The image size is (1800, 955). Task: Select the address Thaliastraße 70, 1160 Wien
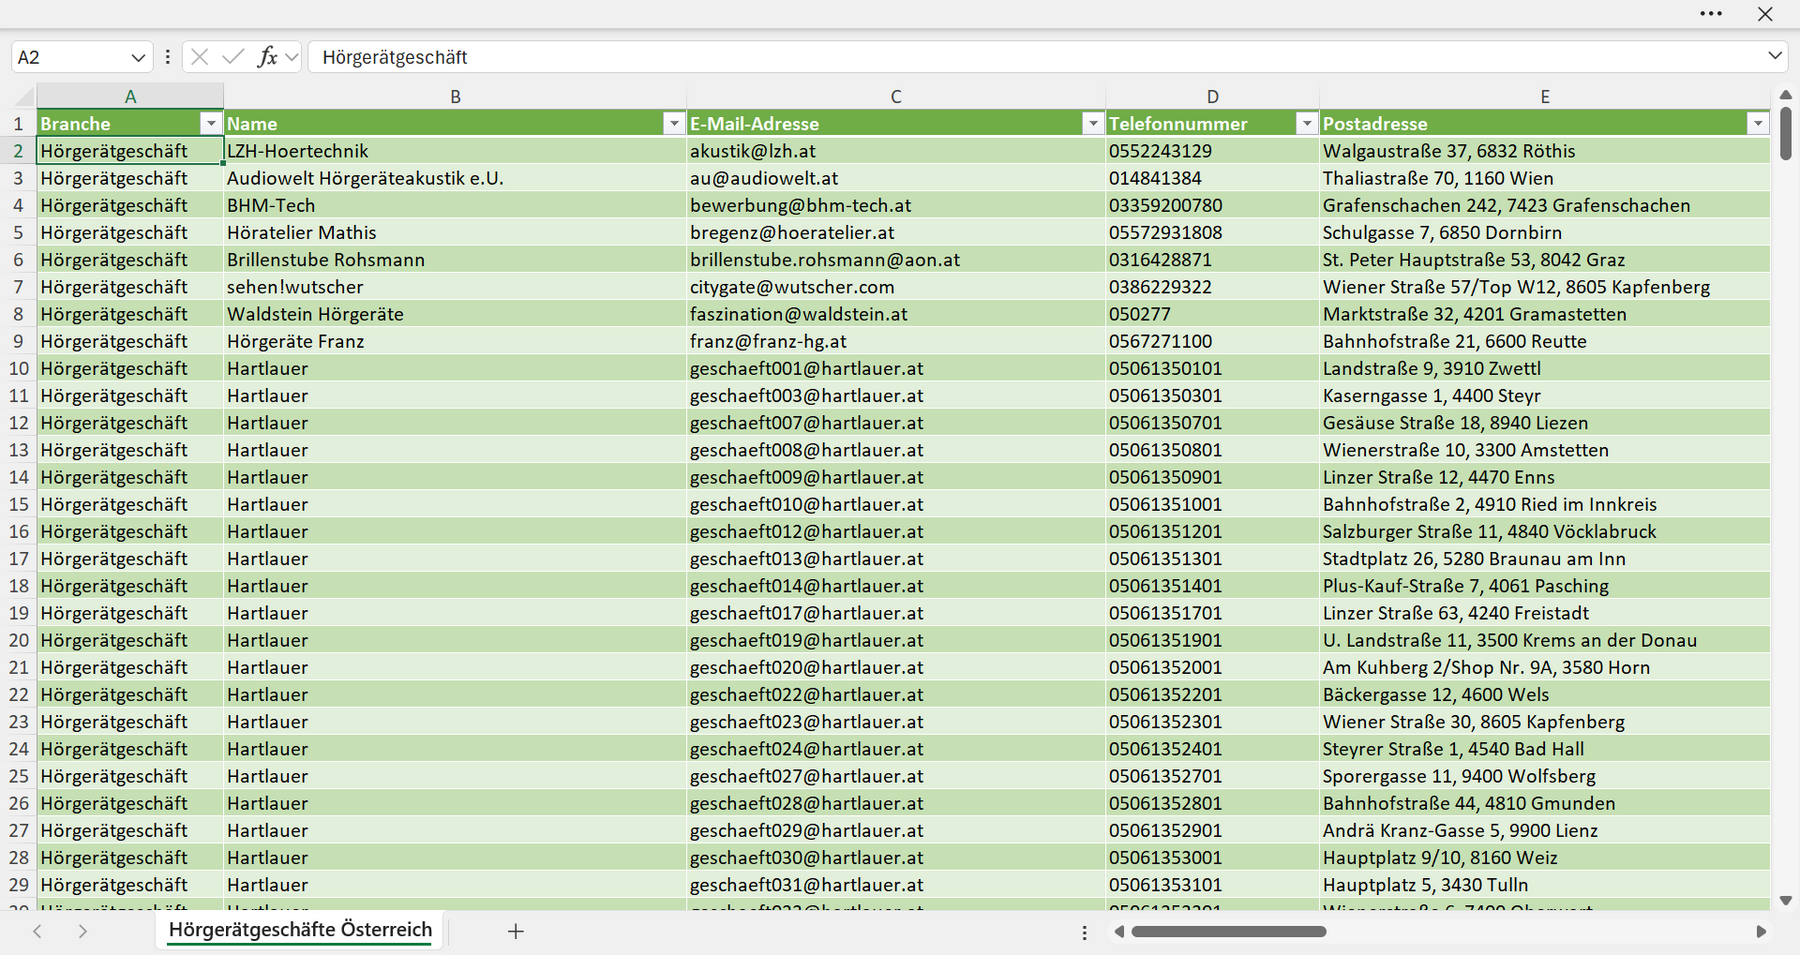1545,178
